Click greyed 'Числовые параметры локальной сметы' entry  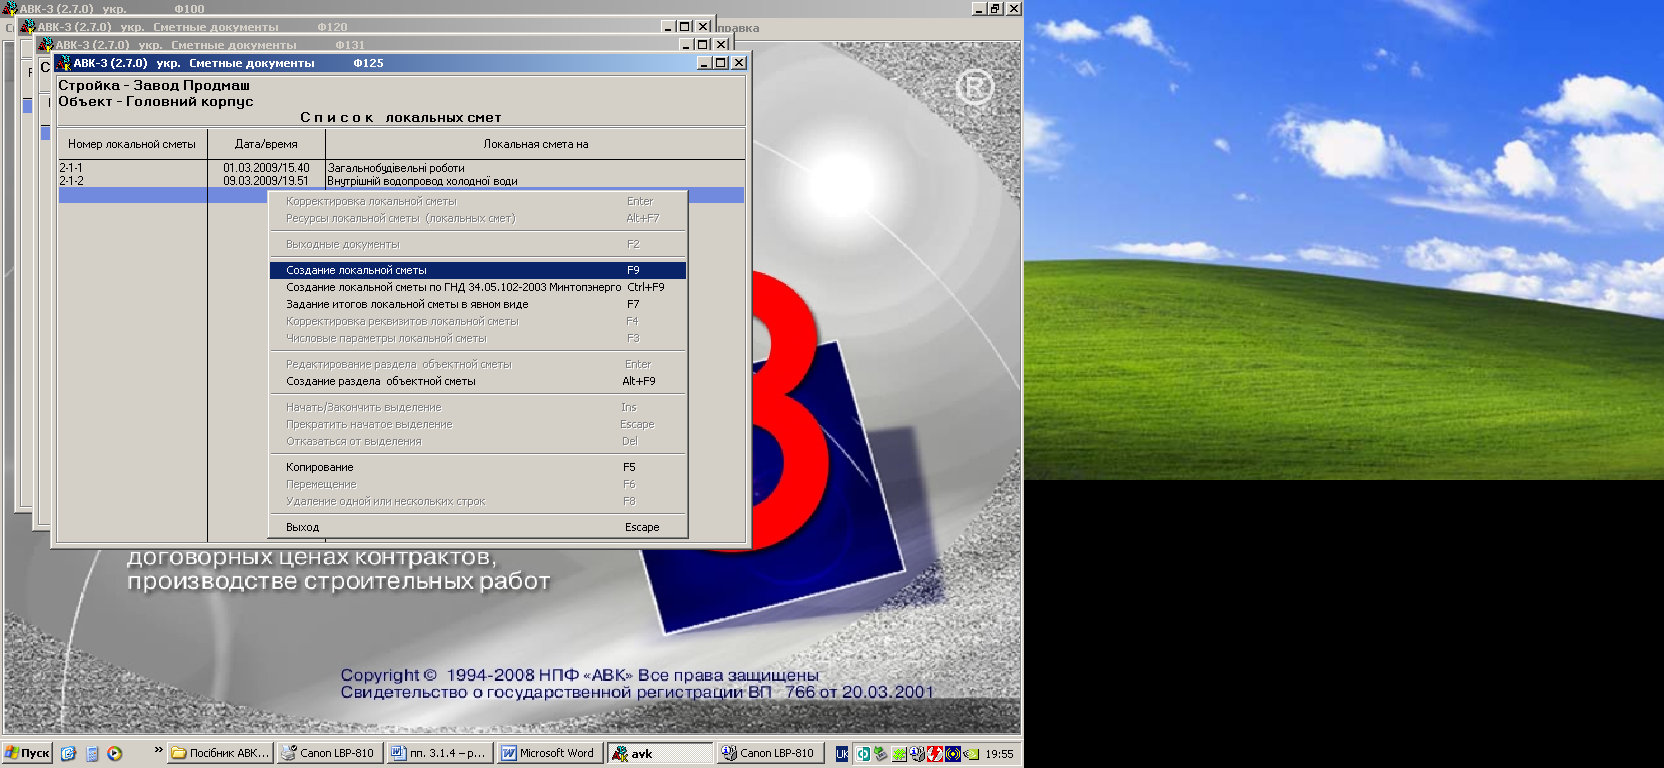point(478,338)
